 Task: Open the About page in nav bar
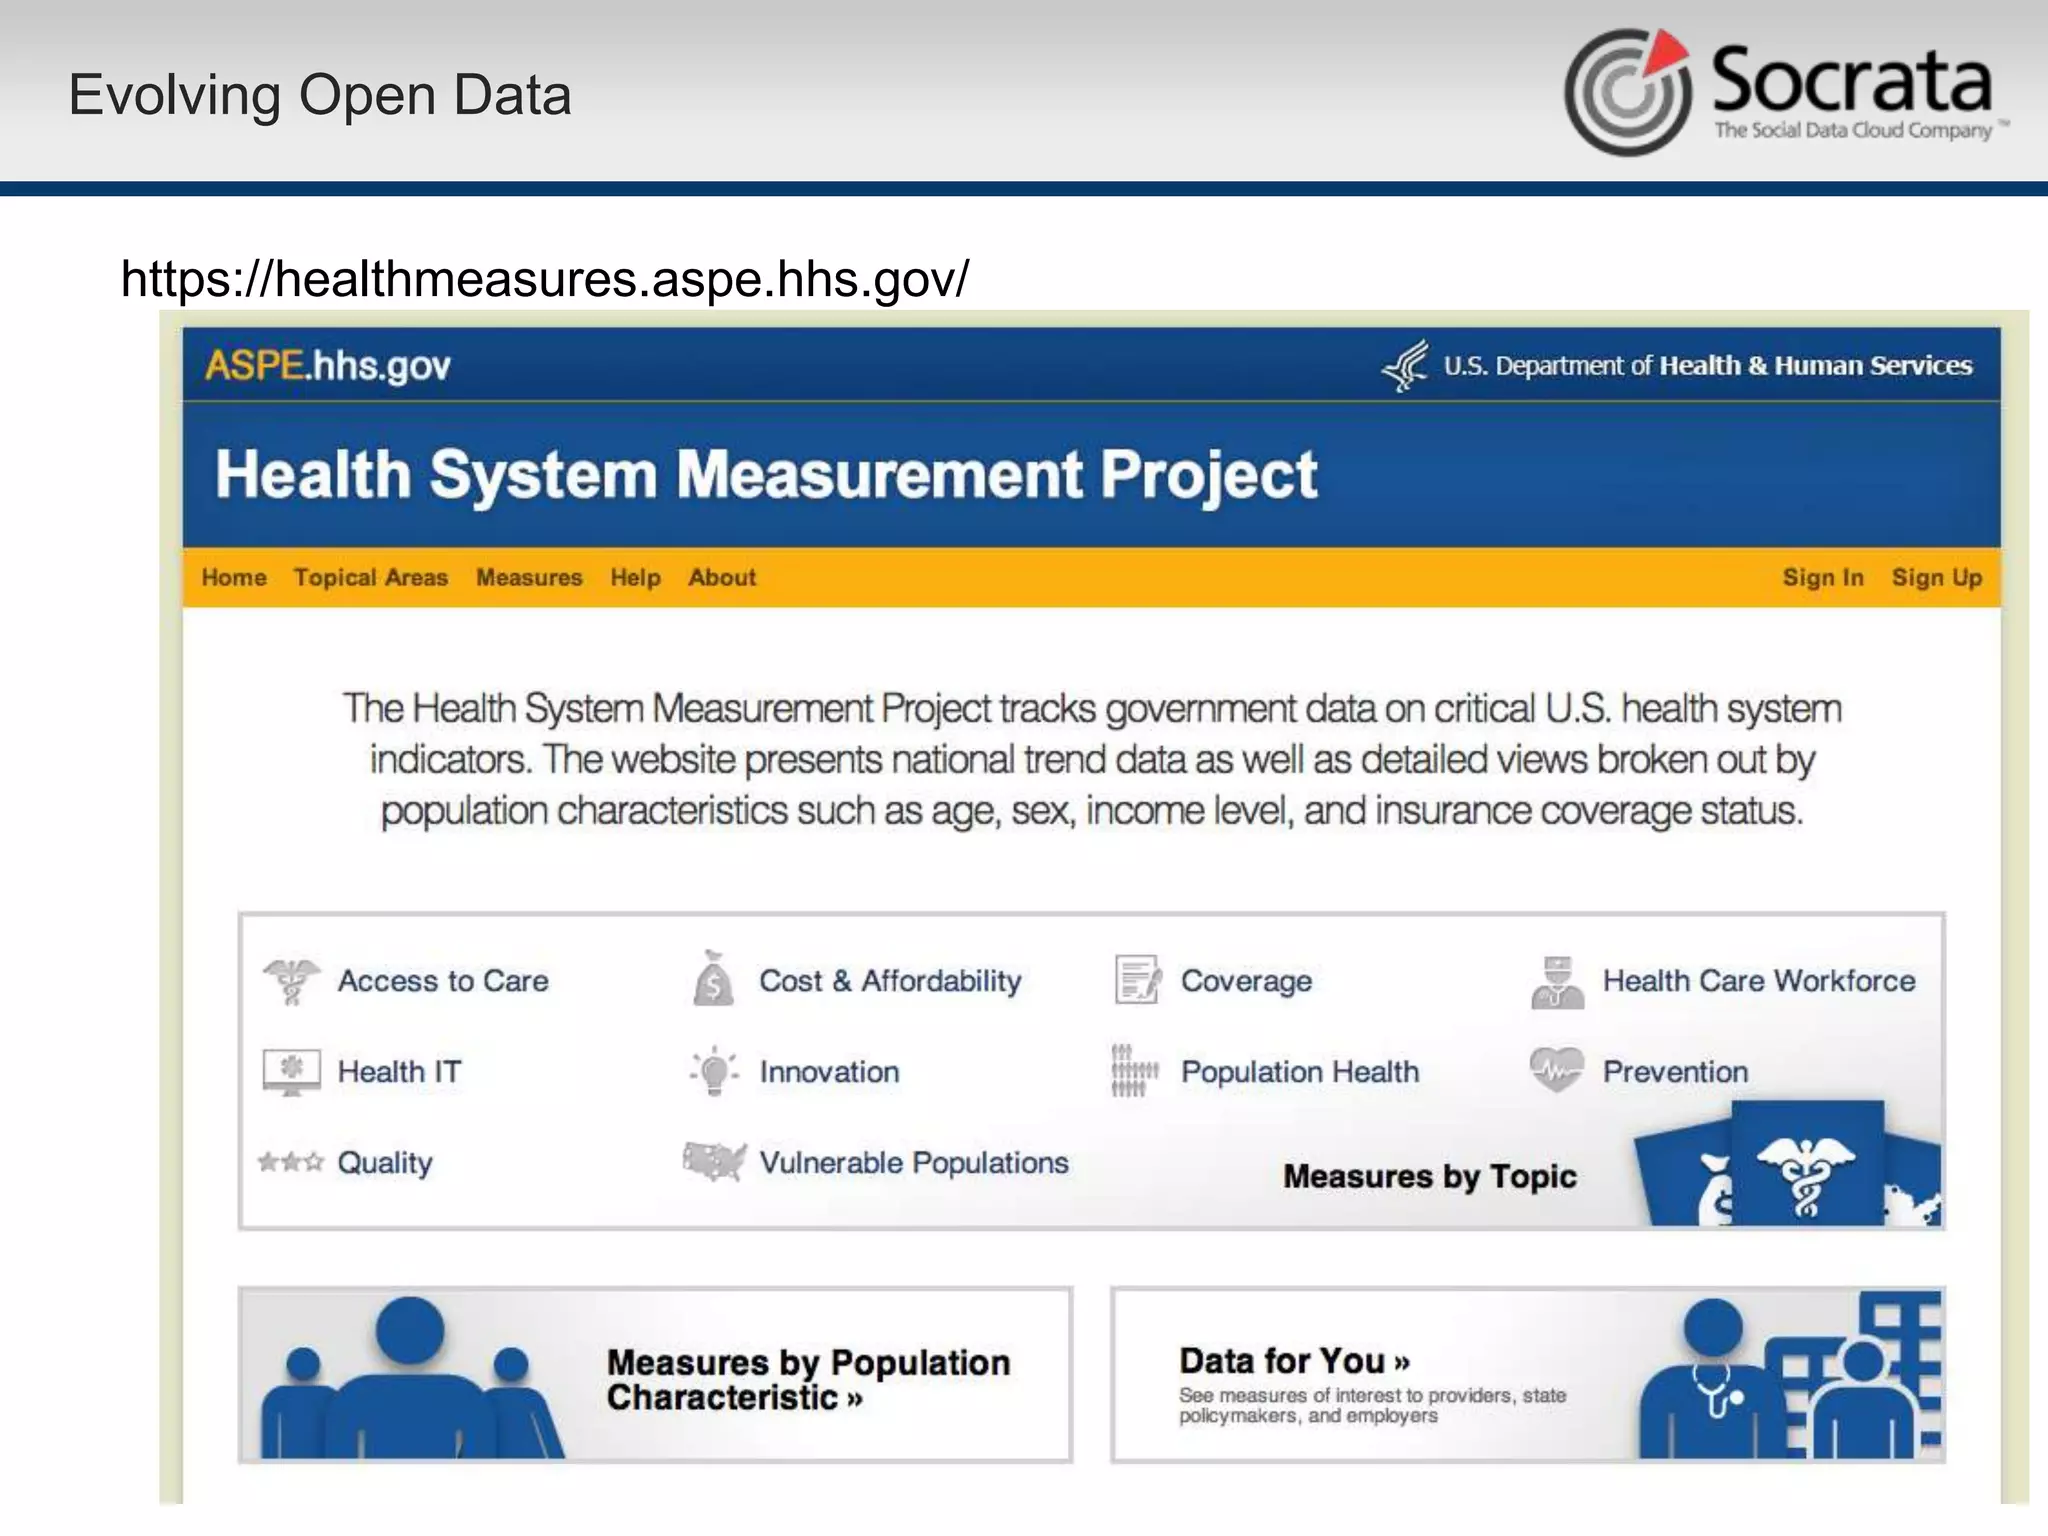pyautogui.click(x=722, y=578)
